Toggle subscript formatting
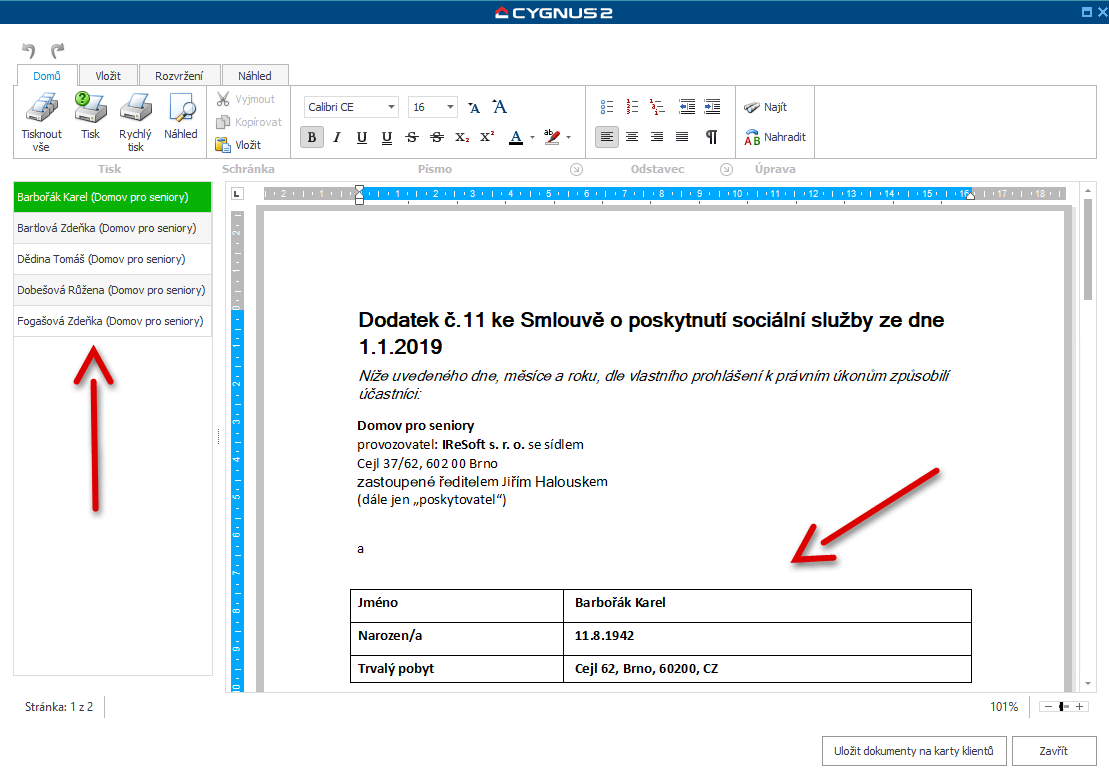Viewport: 1109px width, 776px height. coord(462,137)
